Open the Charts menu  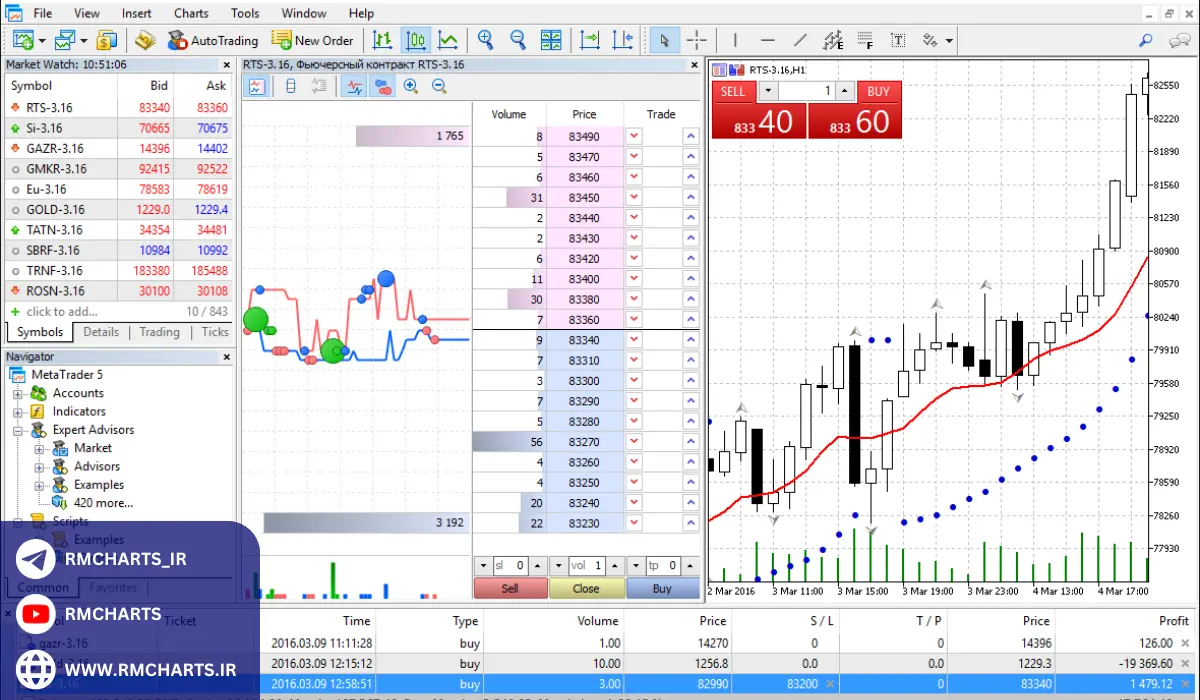point(191,13)
